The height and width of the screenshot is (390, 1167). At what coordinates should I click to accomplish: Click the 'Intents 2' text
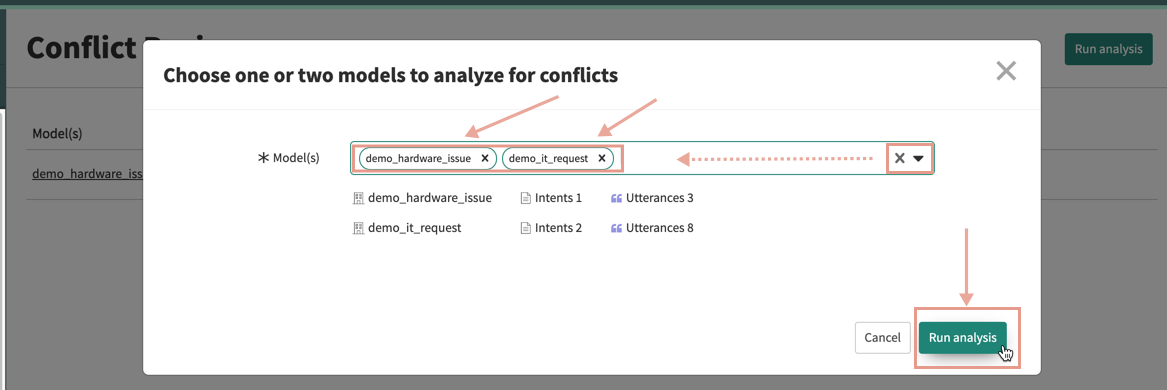[558, 227]
